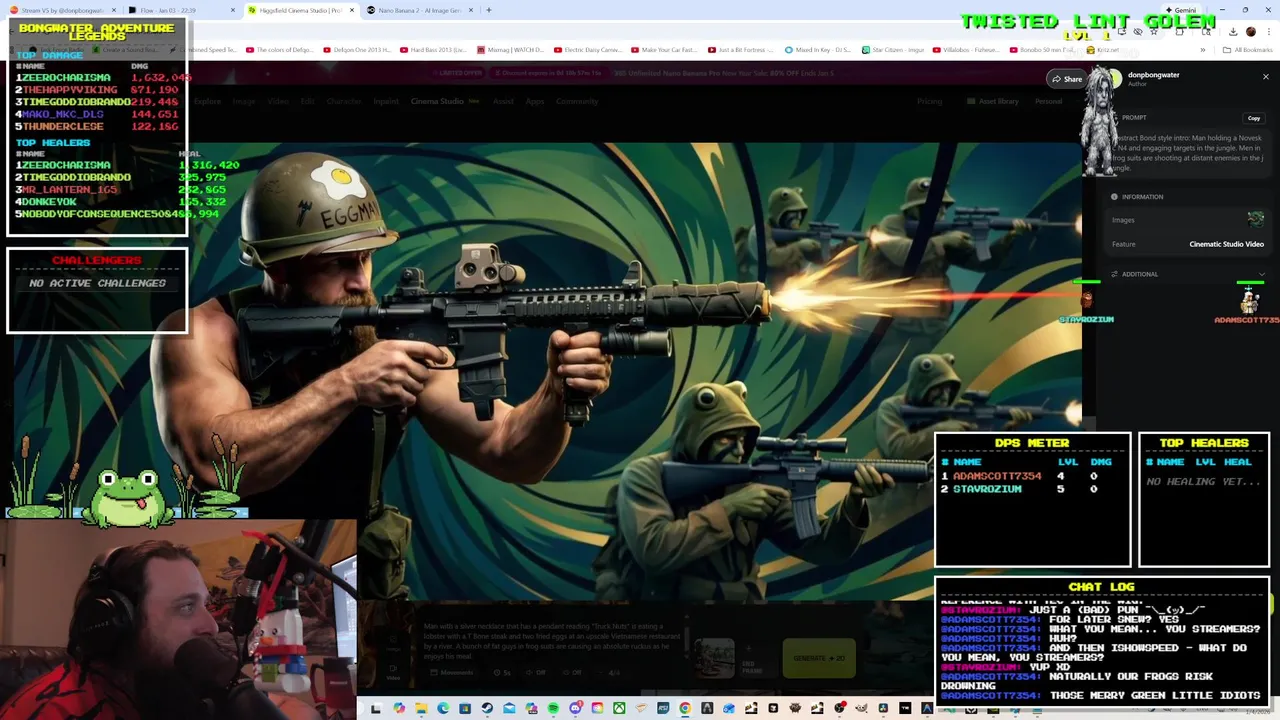Screen dimensions: 1280x720
Task: Open File Explorer from the taskbar
Action: click(x=421, y=709)
